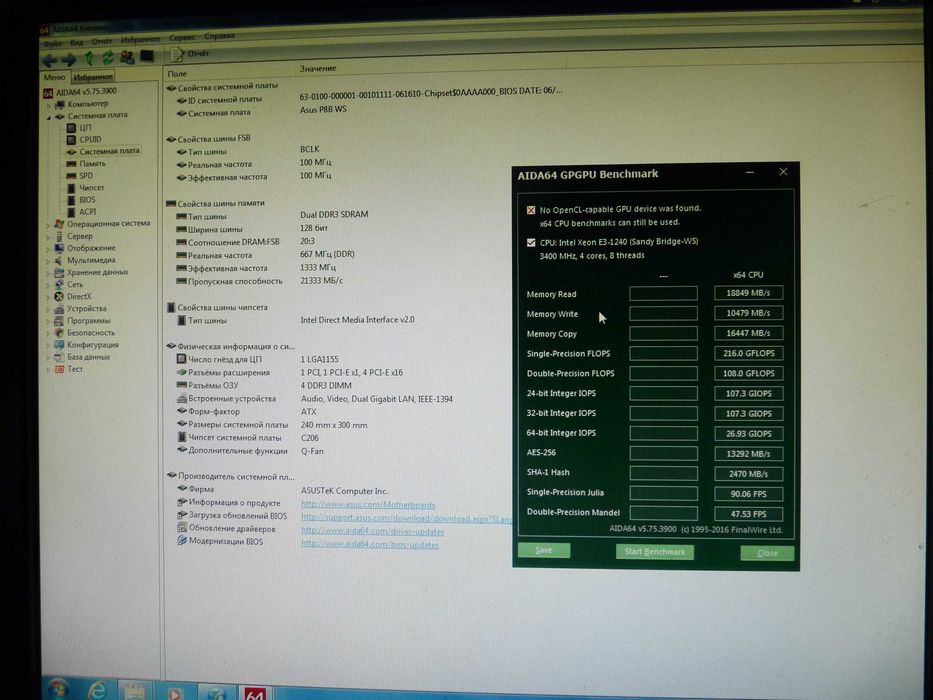Click the Back navigation arrow in toolbar

click(x=51, y=60)
